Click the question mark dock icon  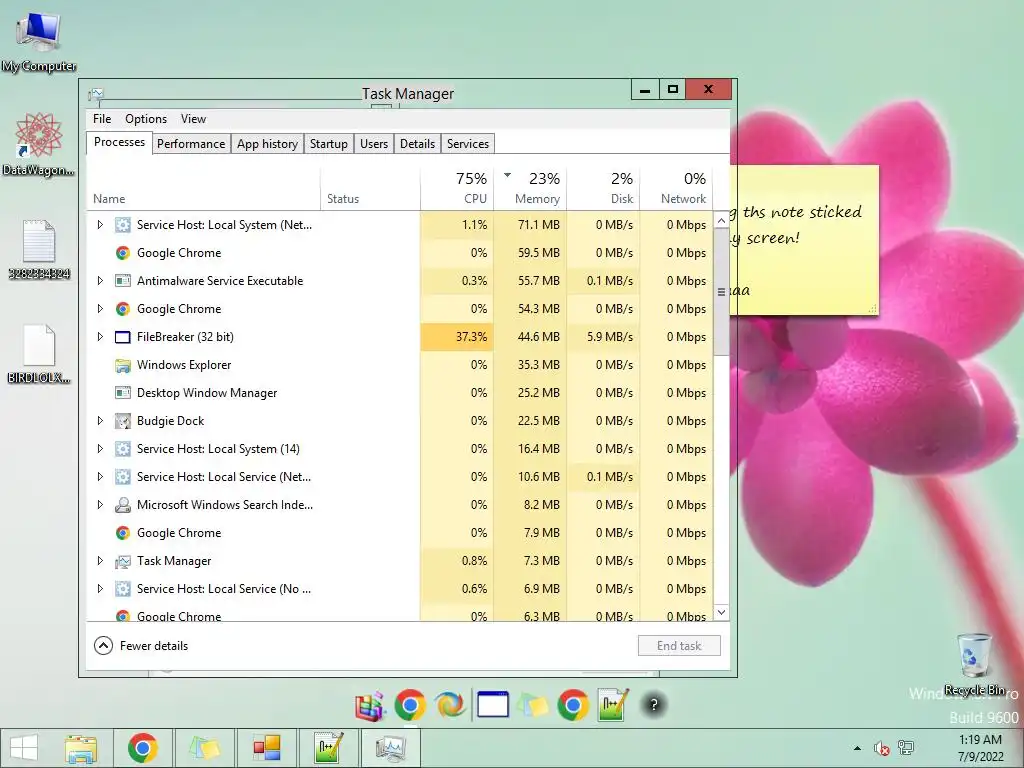(654, 705)
